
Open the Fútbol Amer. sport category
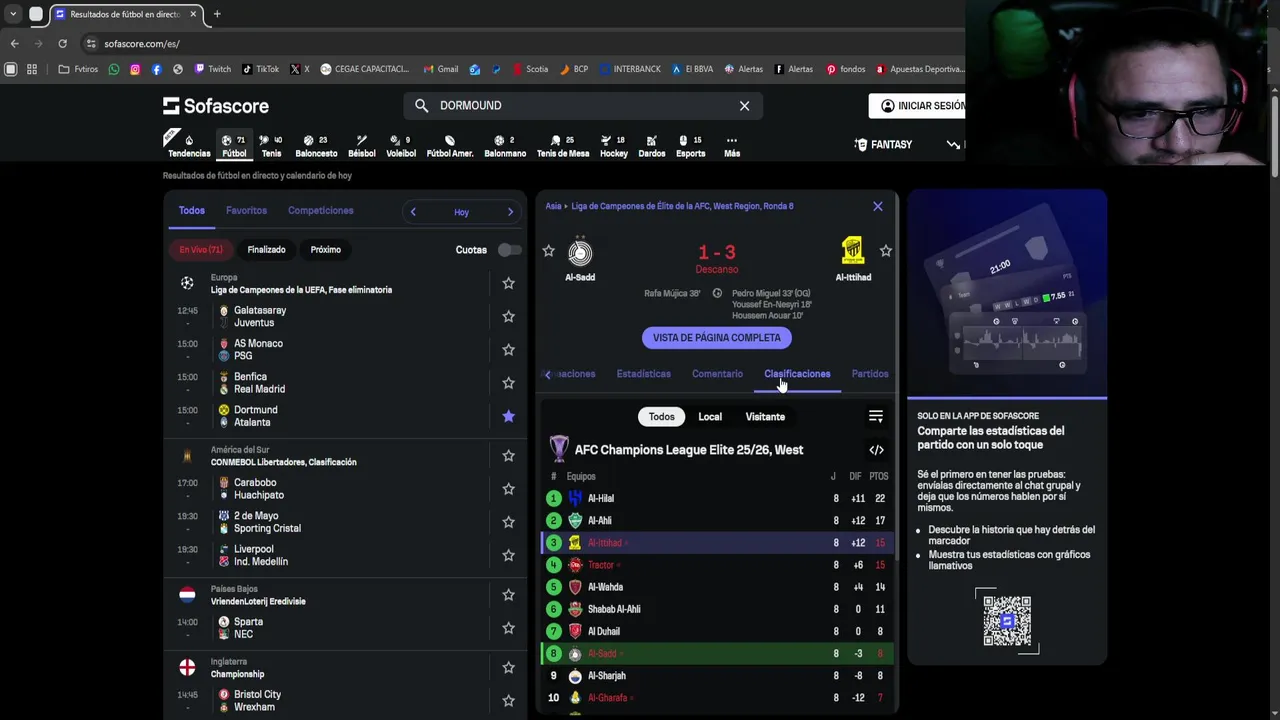point(450,146)
